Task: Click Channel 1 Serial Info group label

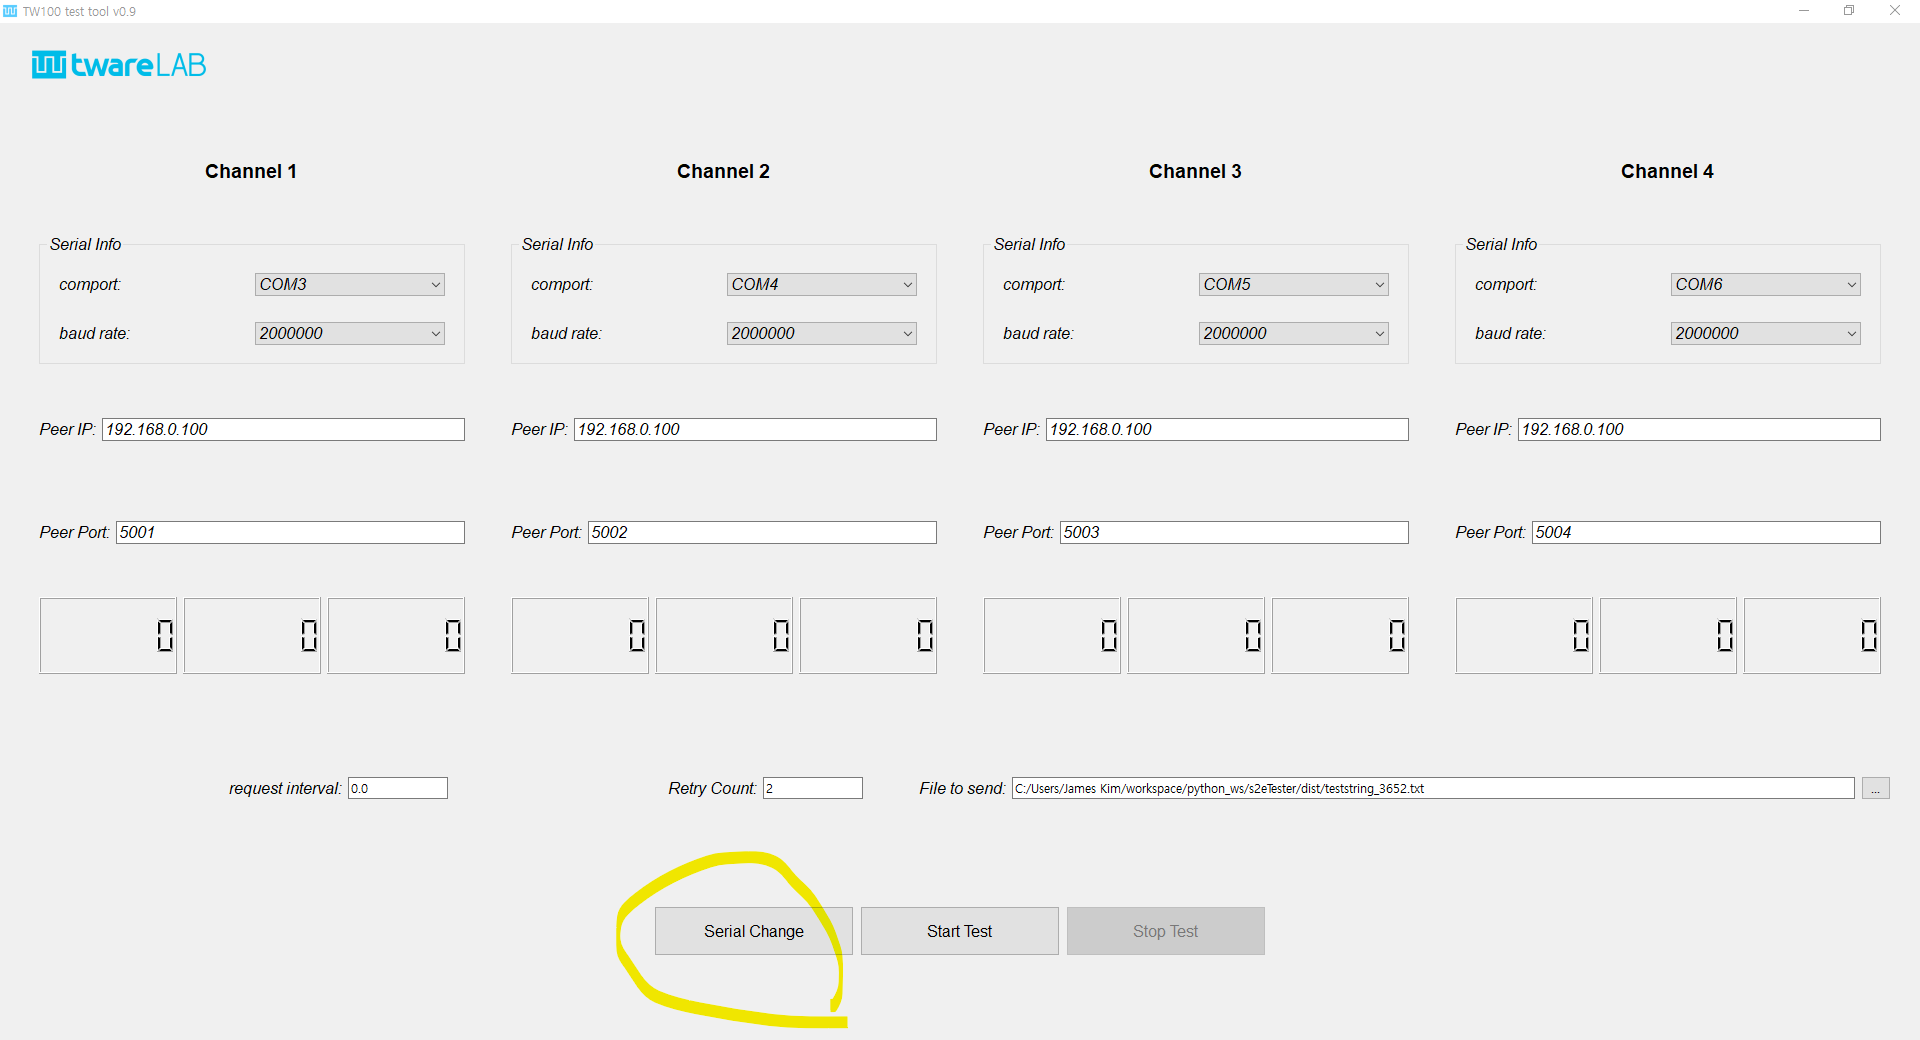Action: (85, 244)
